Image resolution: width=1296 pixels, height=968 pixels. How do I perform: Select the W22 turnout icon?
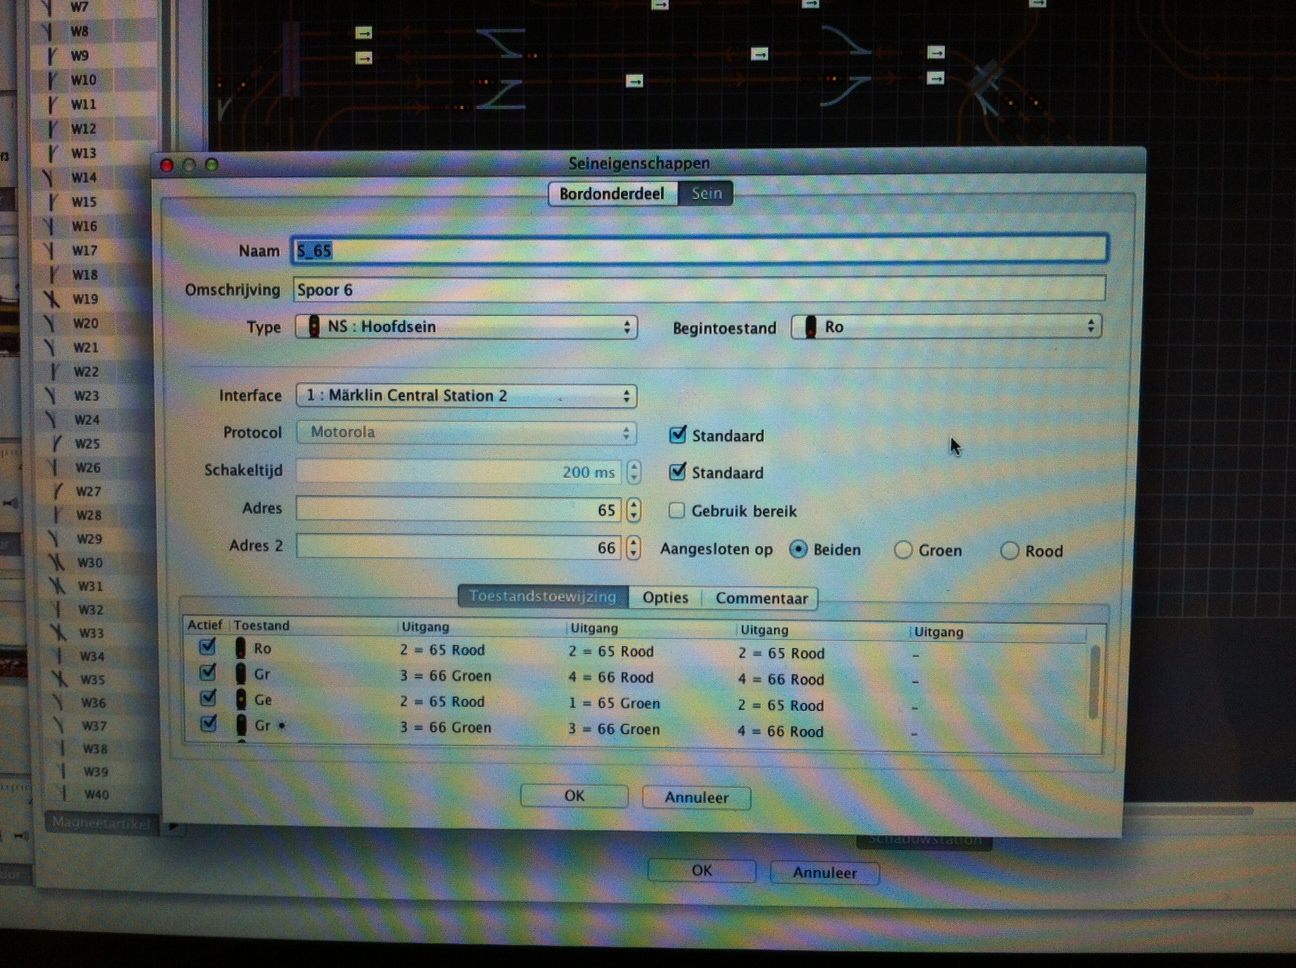tap(52, 371)
